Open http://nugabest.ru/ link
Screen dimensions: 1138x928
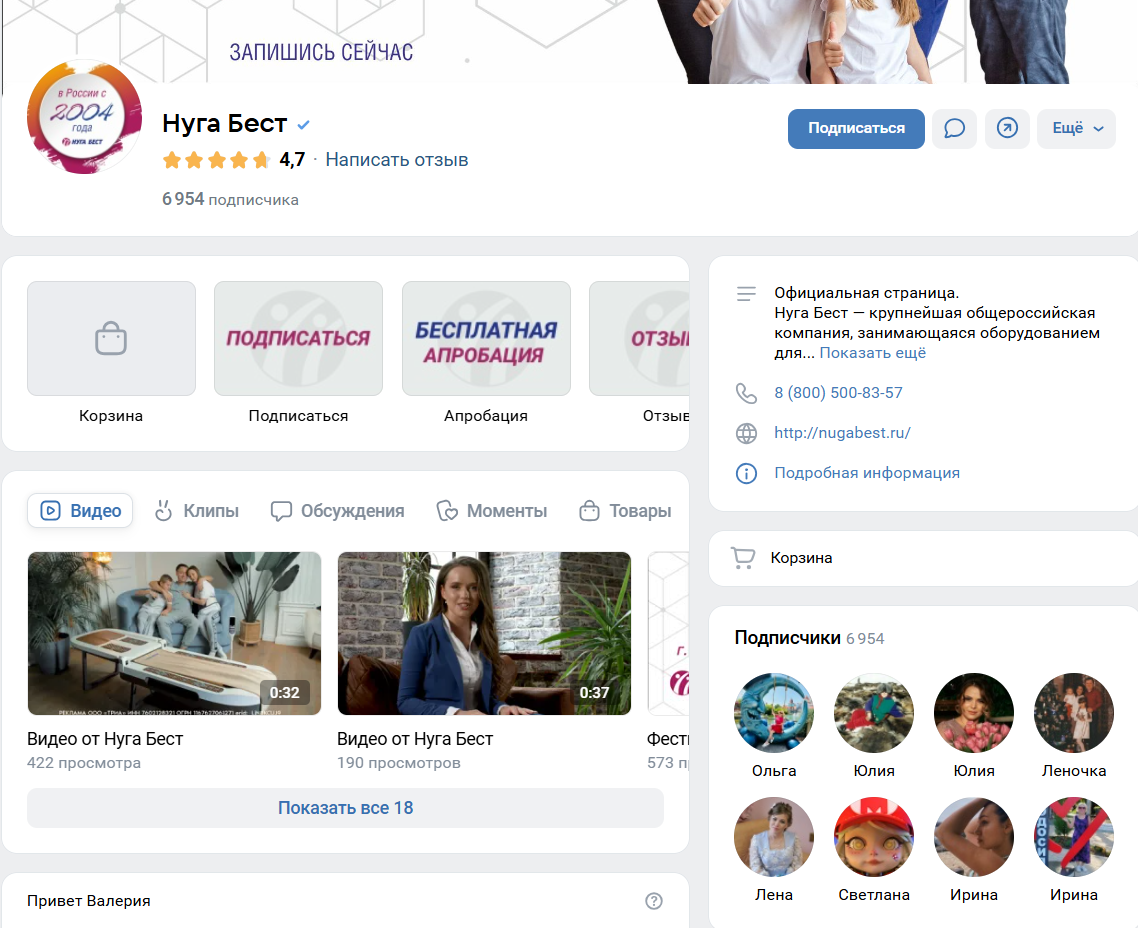(842, 432)
